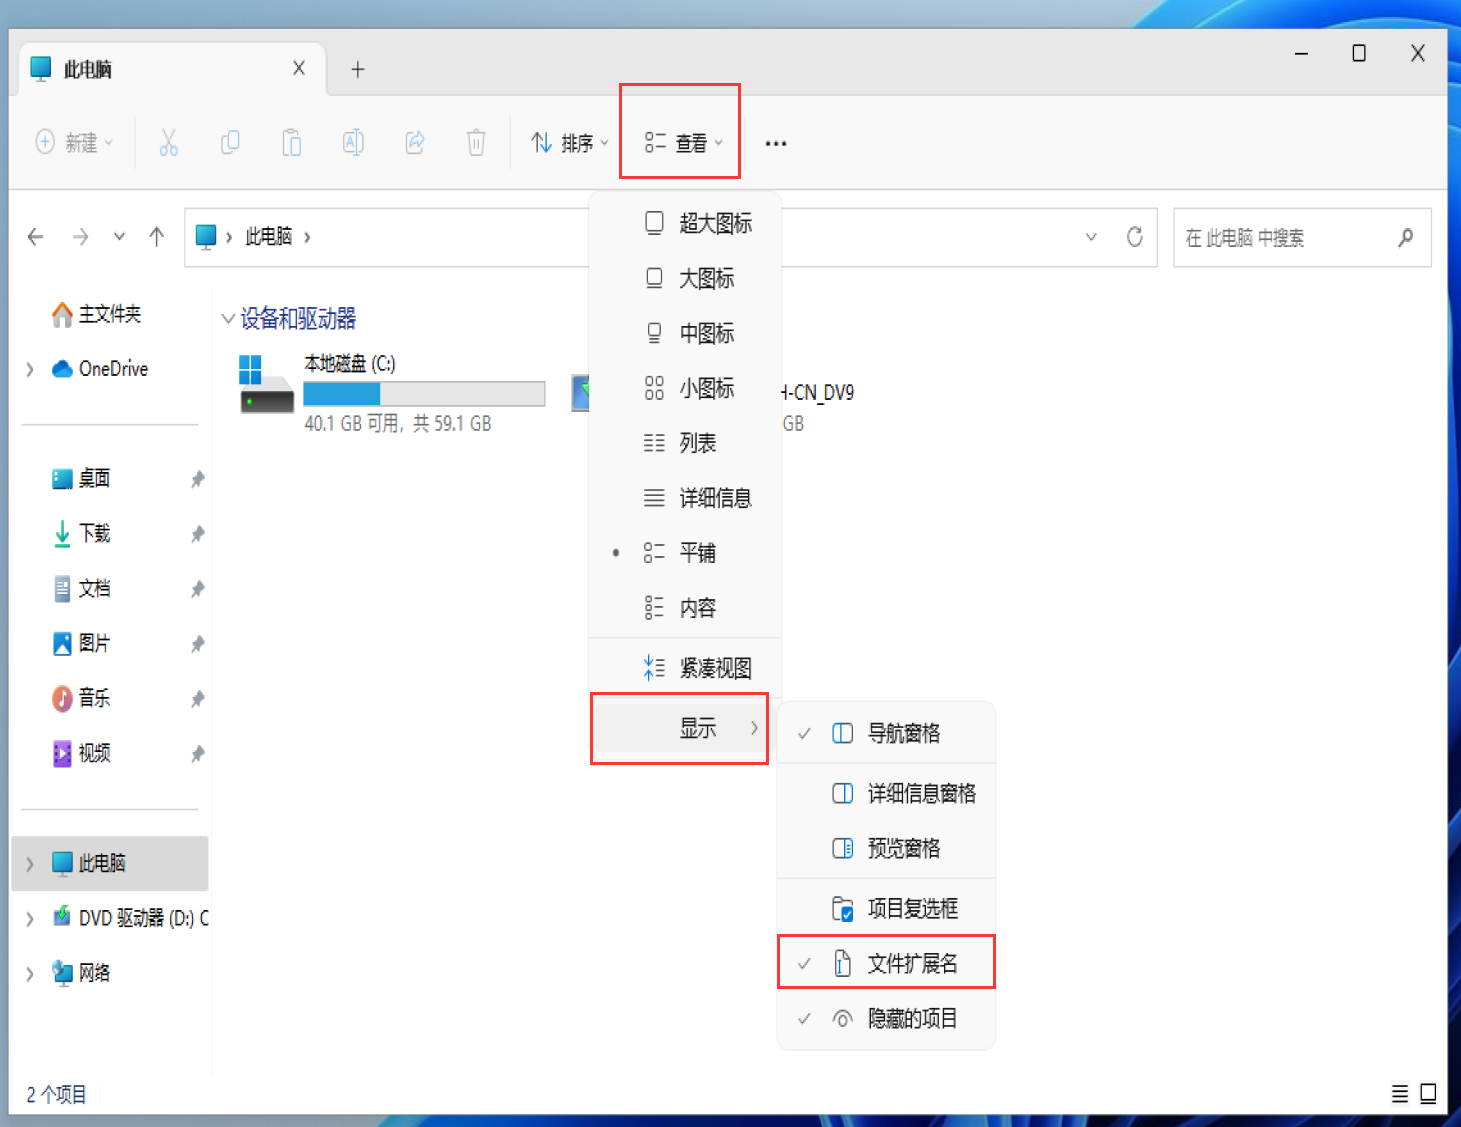Click the share icon in toolbar
Screen dimensions: 1461x1127
pyautogui.click(x=415, y=143)
